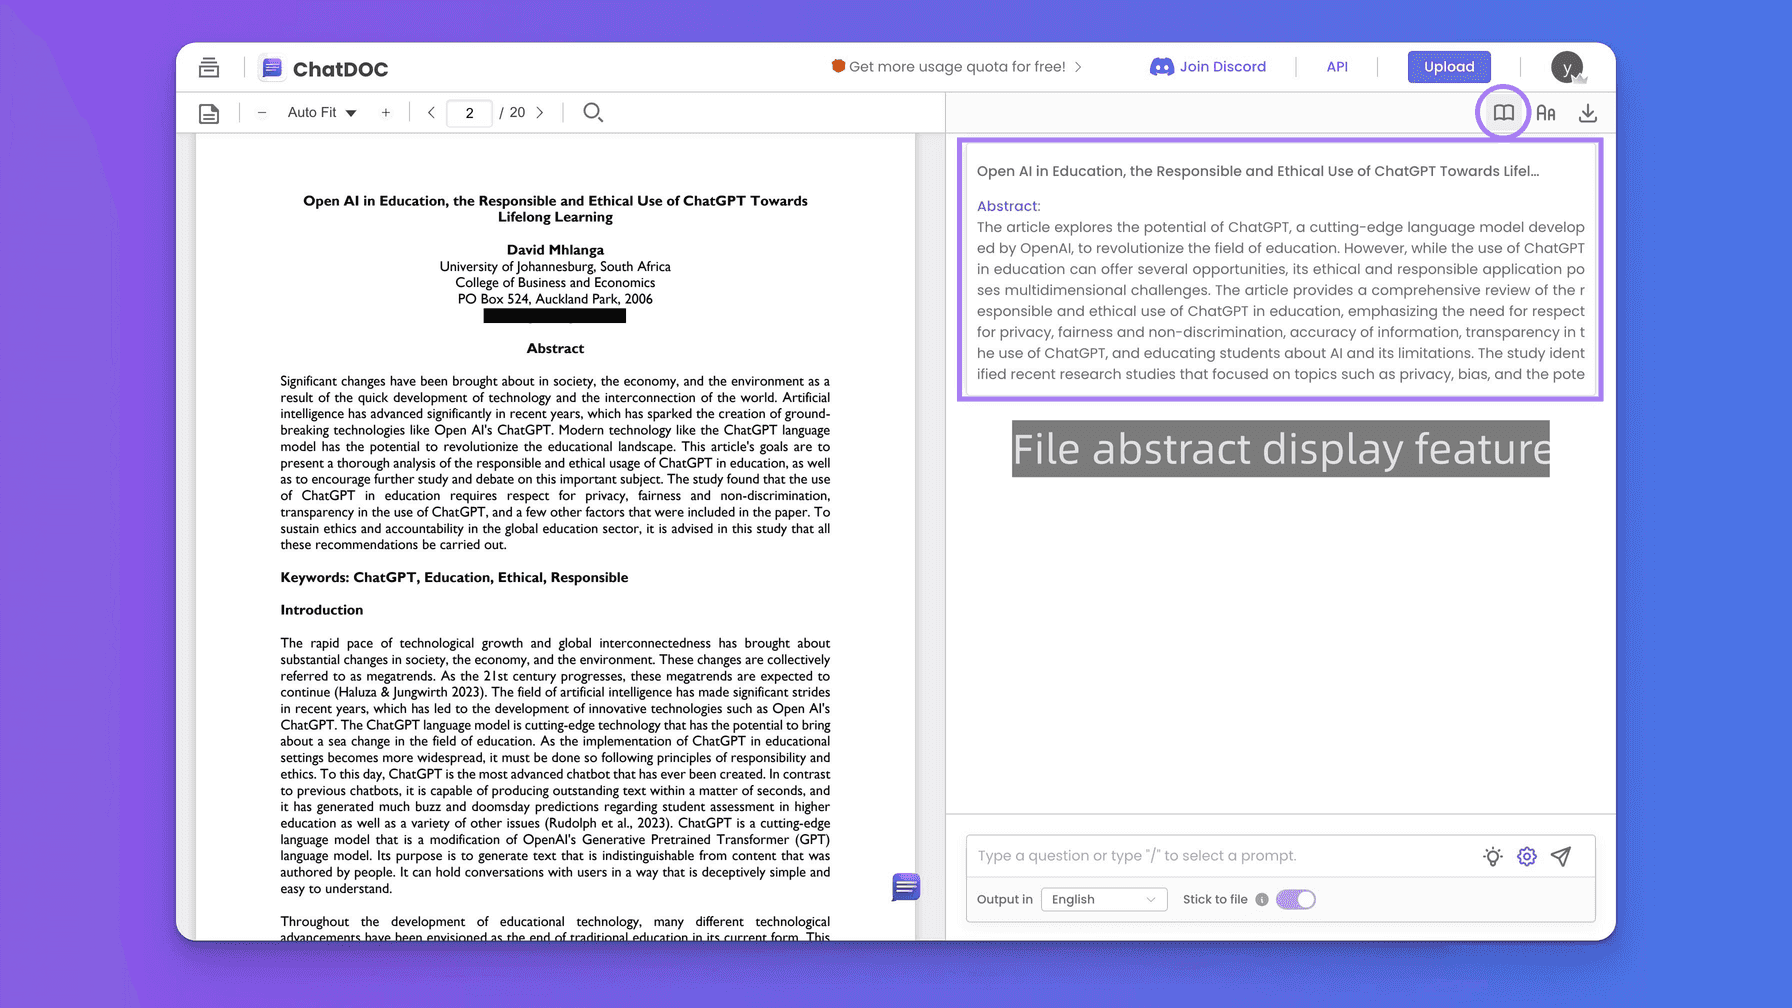
Task: Open the document search magnifier
Action: 593,112
